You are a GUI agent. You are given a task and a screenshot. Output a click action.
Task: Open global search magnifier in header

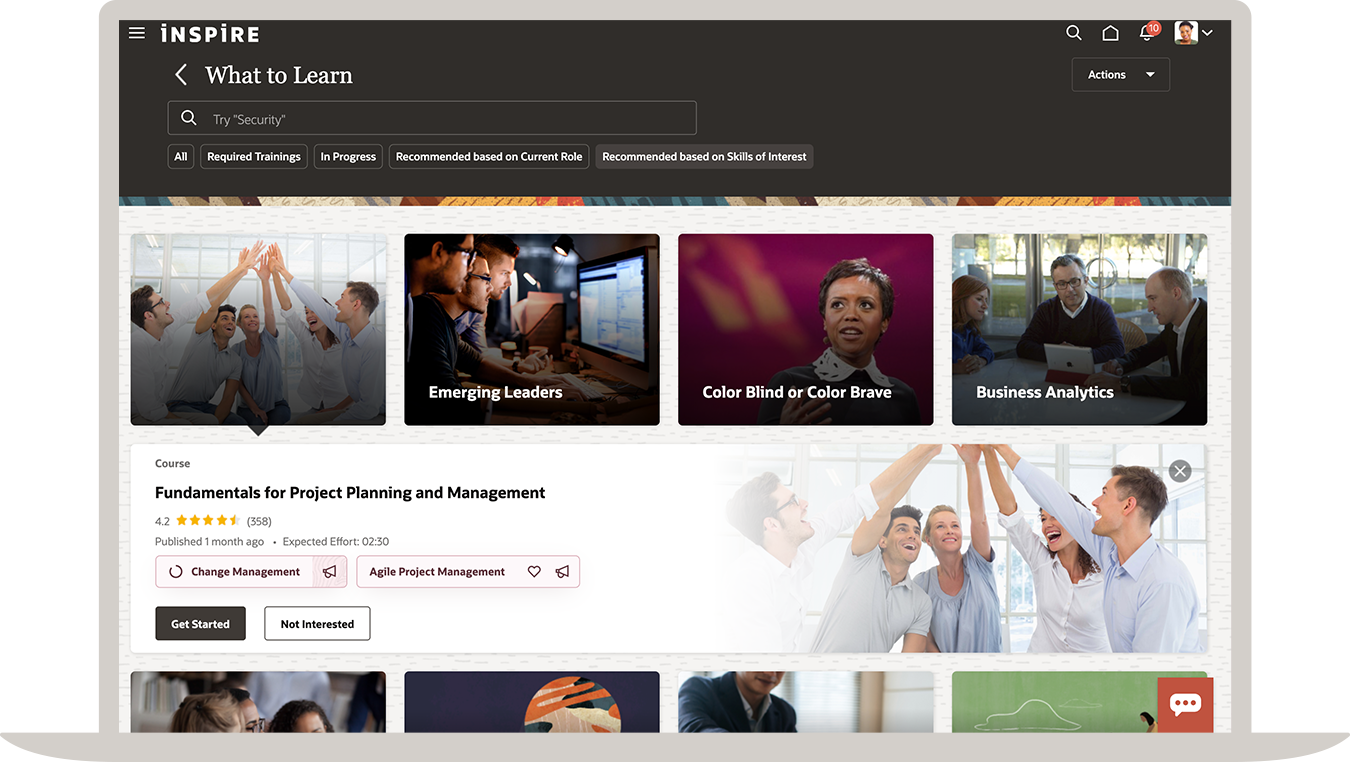[x=1074, y=33]
